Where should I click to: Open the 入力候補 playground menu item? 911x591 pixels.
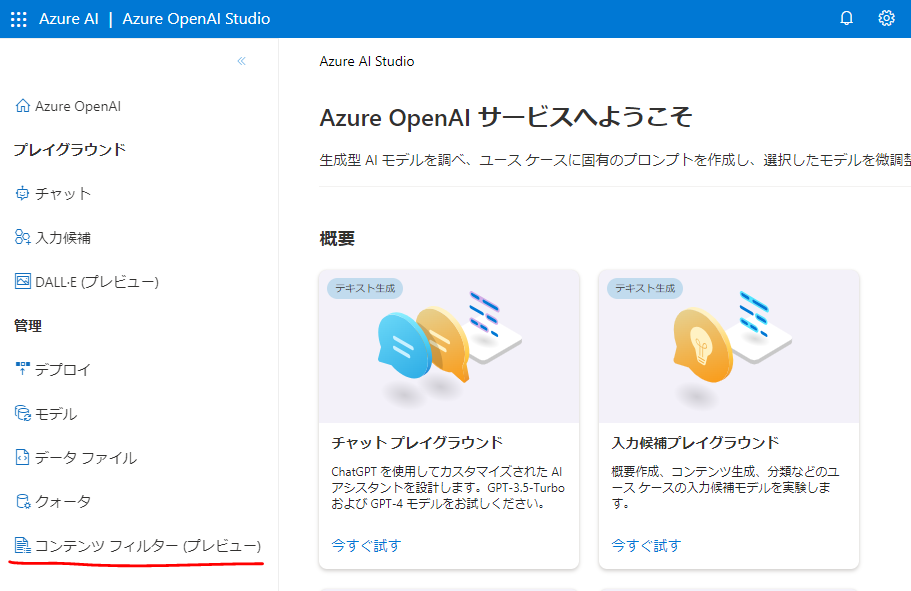63,238
